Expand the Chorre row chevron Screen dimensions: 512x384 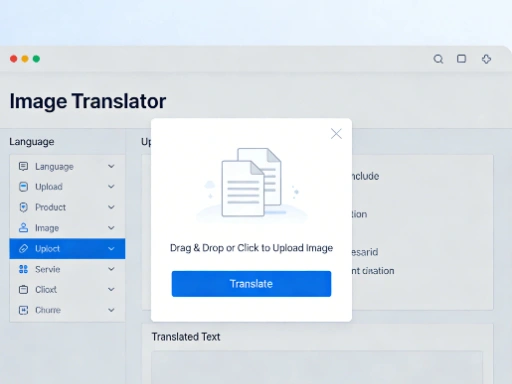pos(111,310)
